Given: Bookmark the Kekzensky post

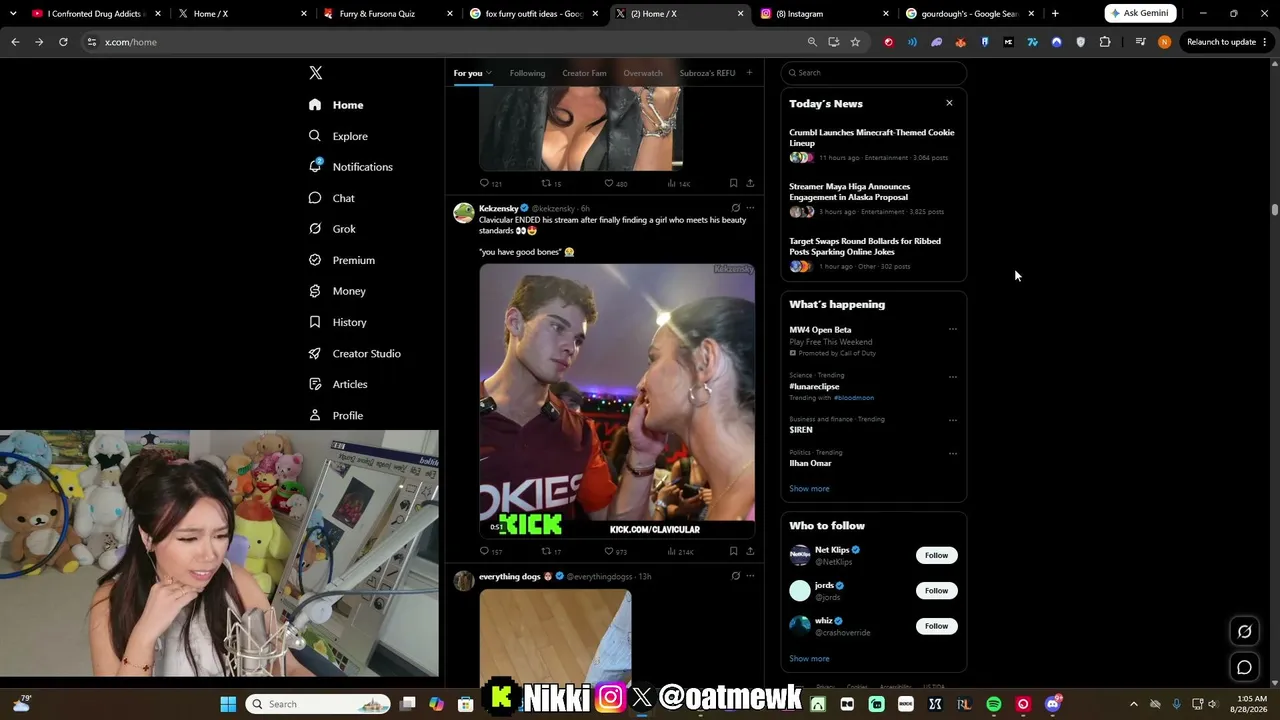Looking at the screenshot, I should 733,551.
